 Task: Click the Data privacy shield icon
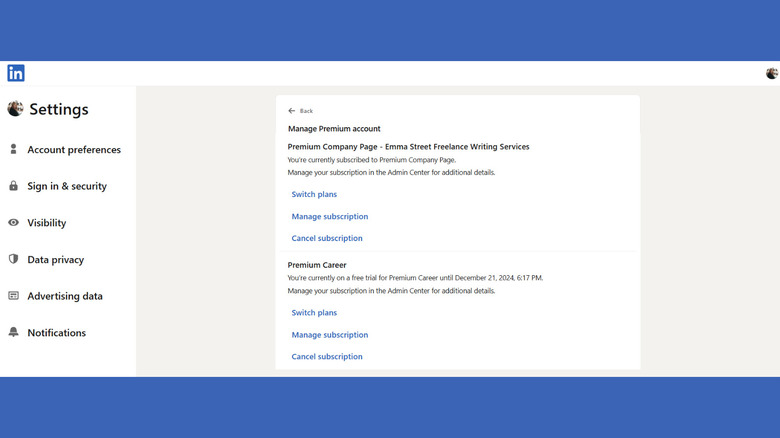pos(13,259)
